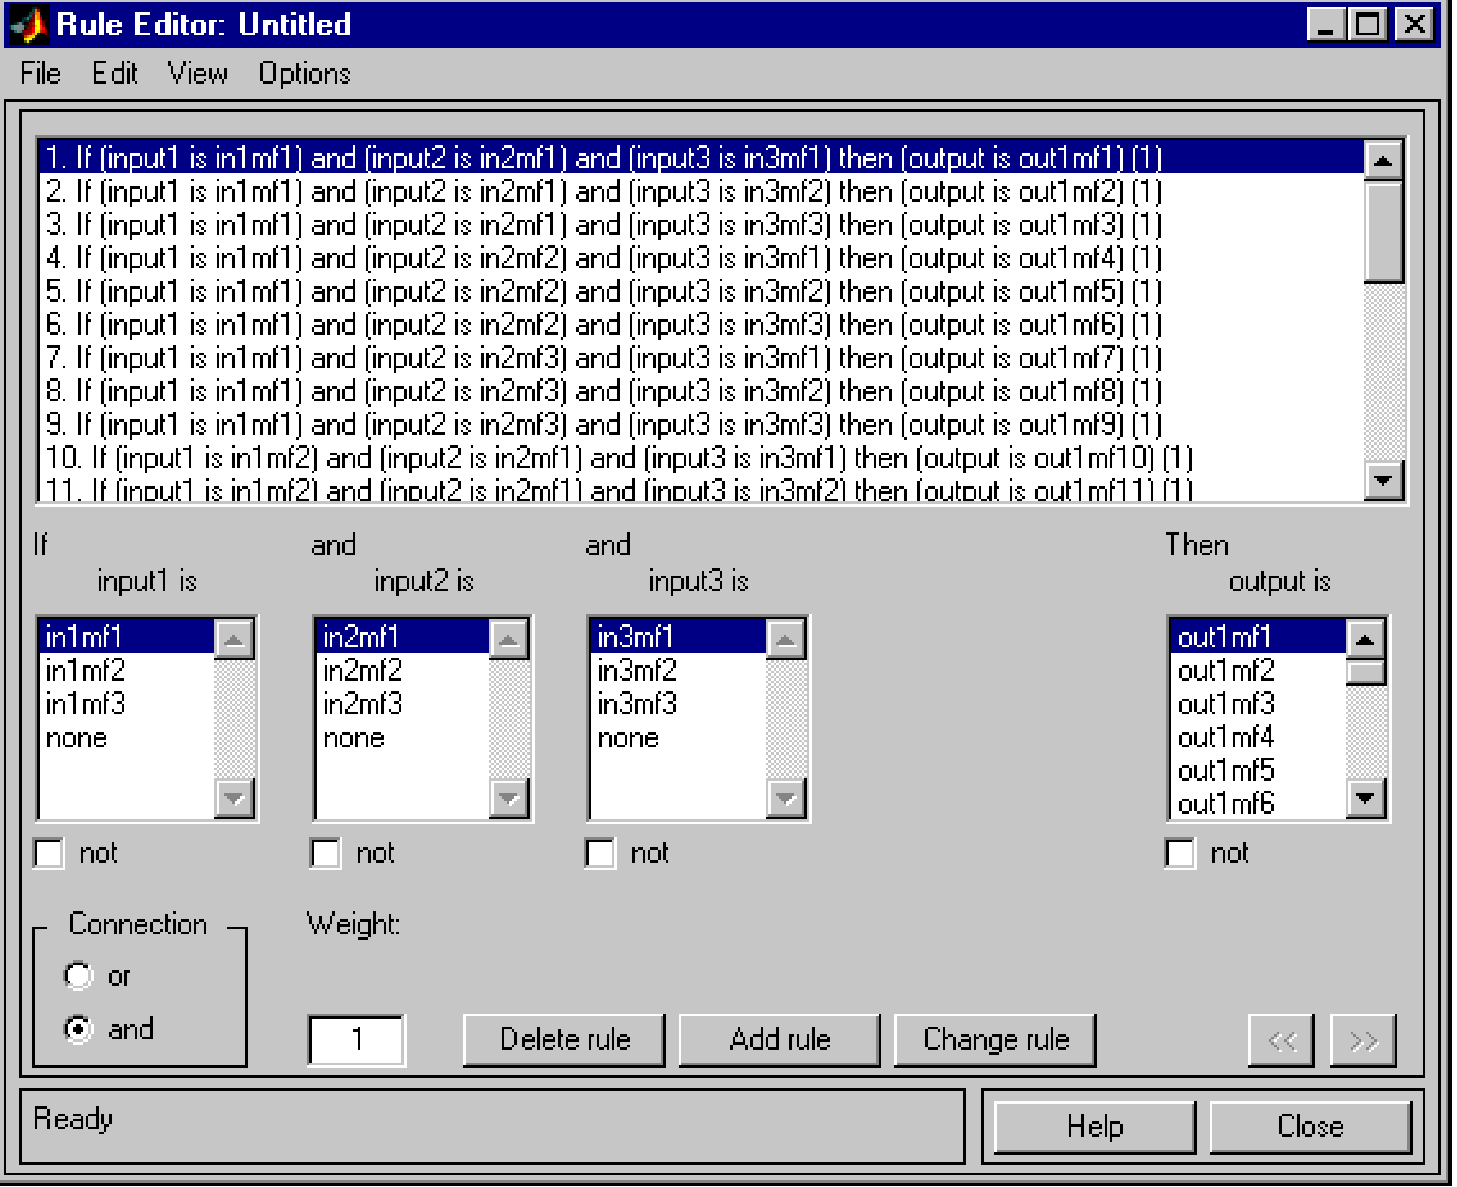Select in3mf3 in the input3 list

[x=678, y=704]
